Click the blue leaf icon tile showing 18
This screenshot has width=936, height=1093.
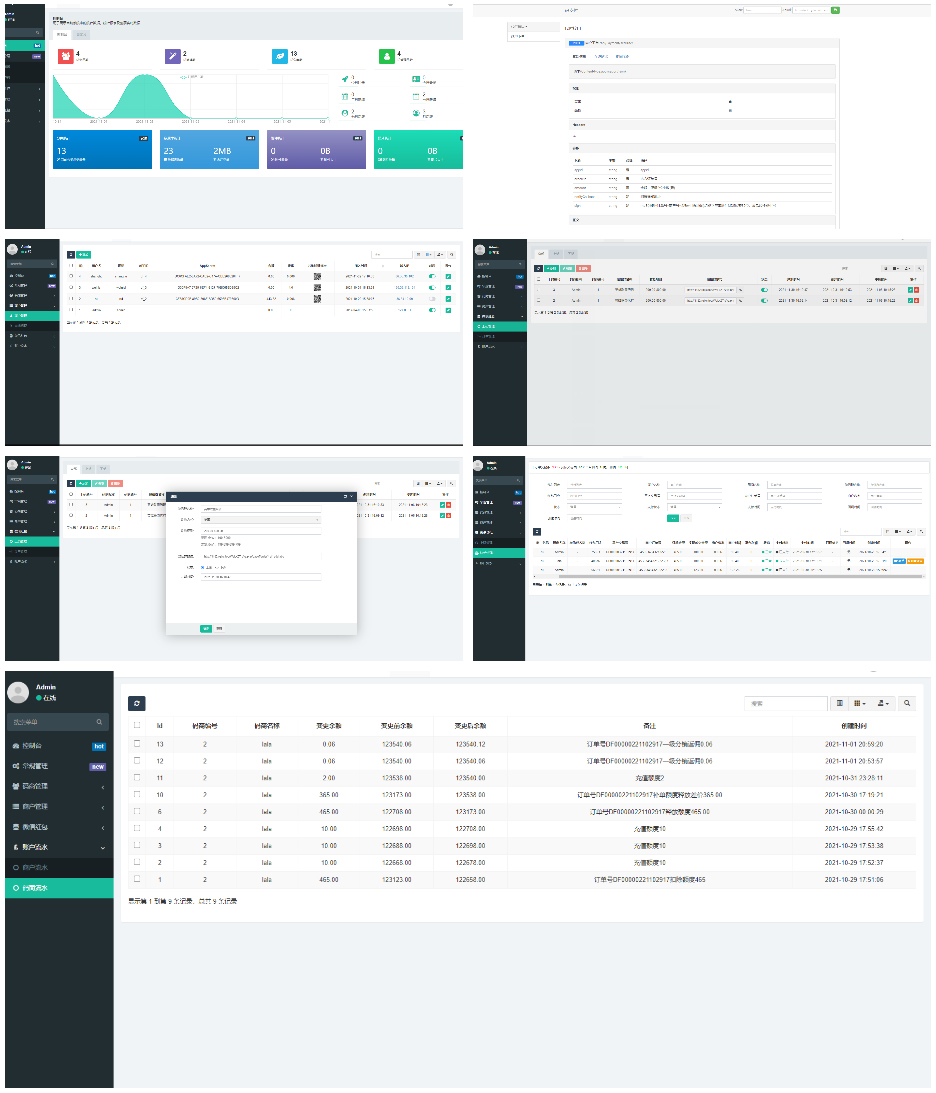280,56
